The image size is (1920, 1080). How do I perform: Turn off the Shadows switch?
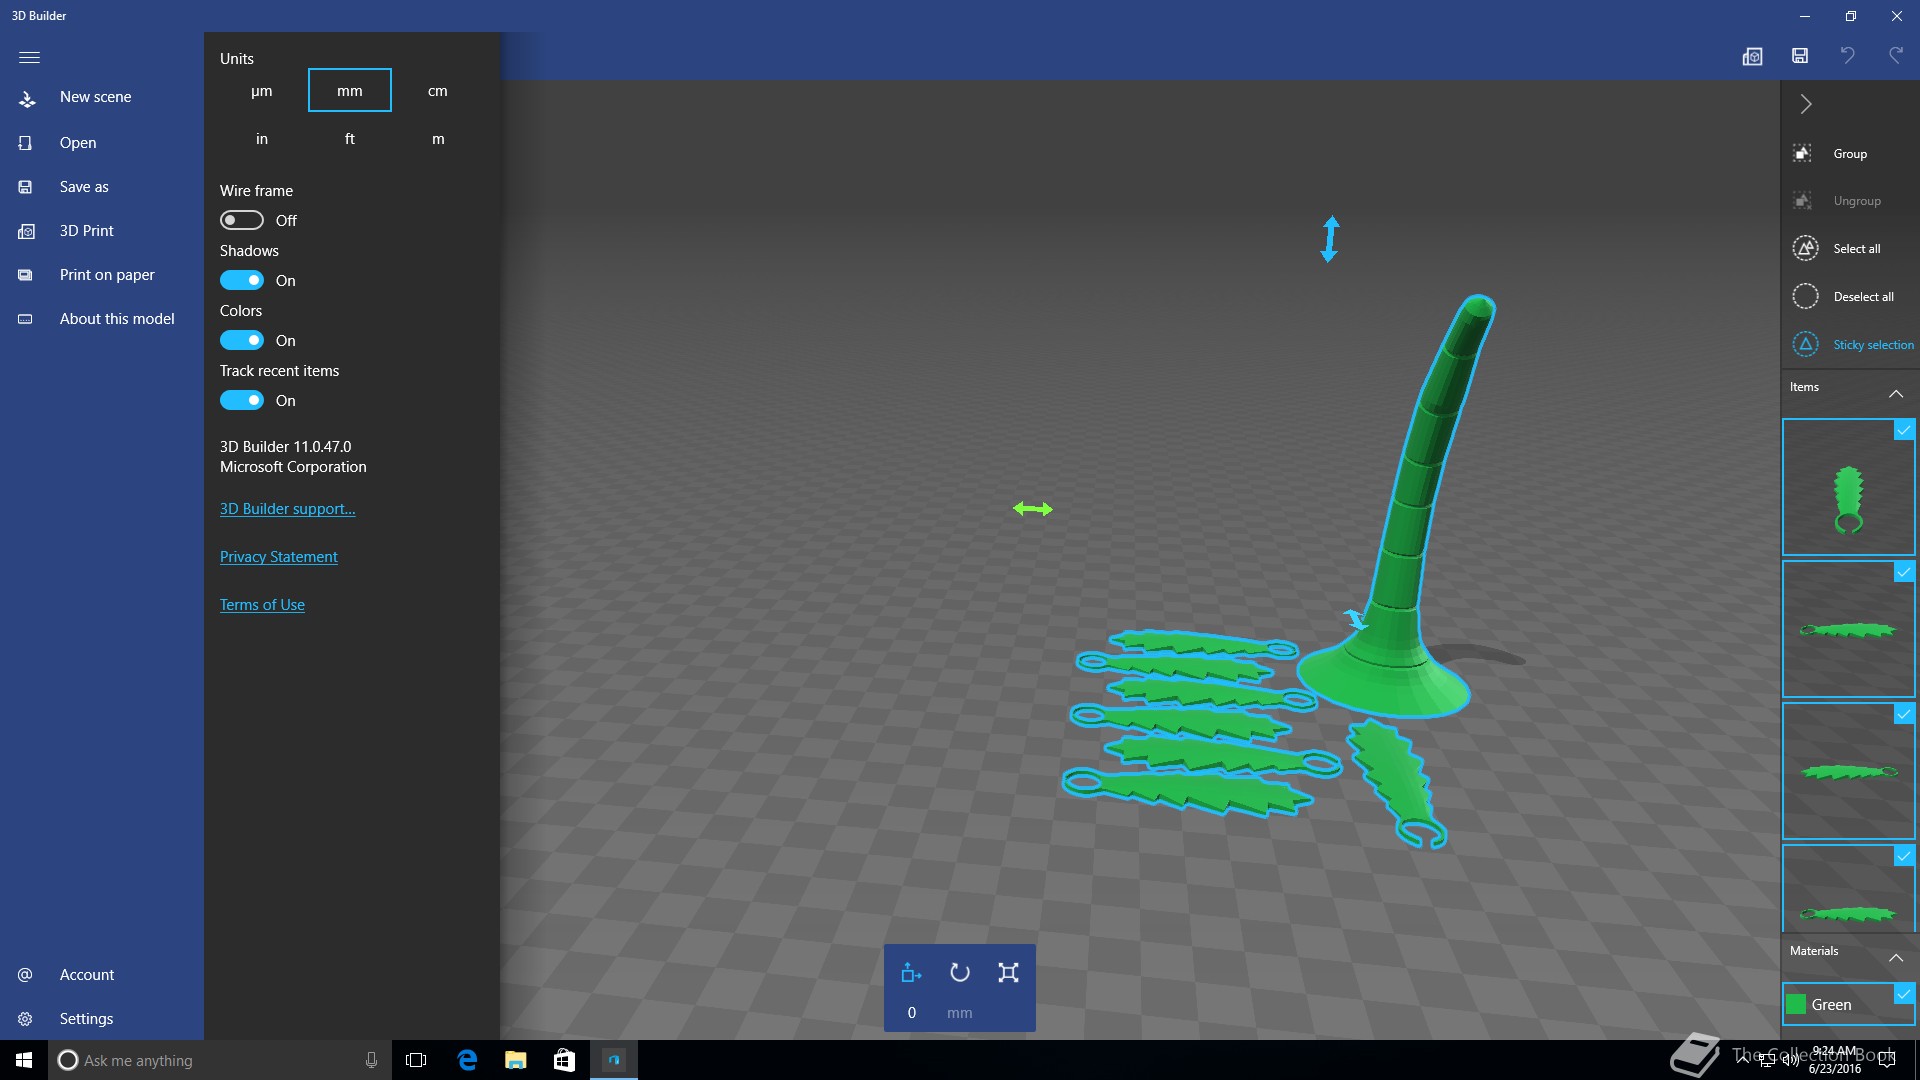pyautogui.click(x=241, y=280)
